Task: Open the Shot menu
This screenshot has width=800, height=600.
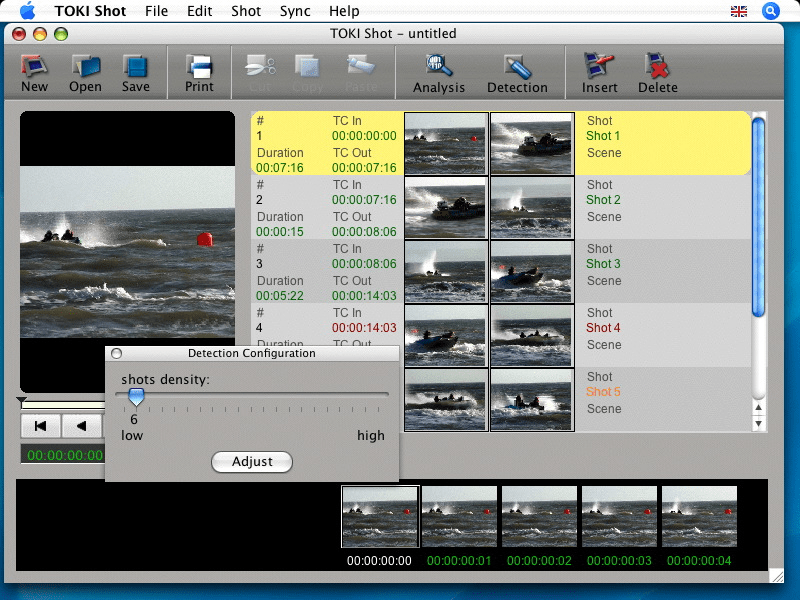Action: point(246,11)
